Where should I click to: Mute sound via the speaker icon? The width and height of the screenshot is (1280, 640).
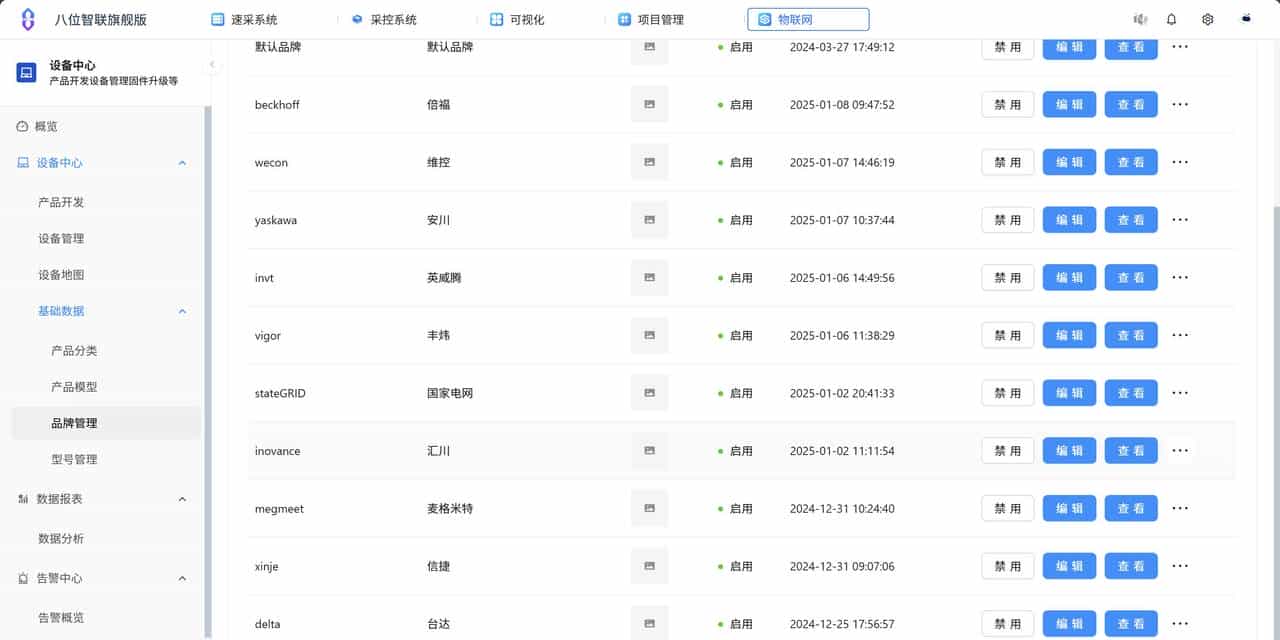pos(1139,17)
